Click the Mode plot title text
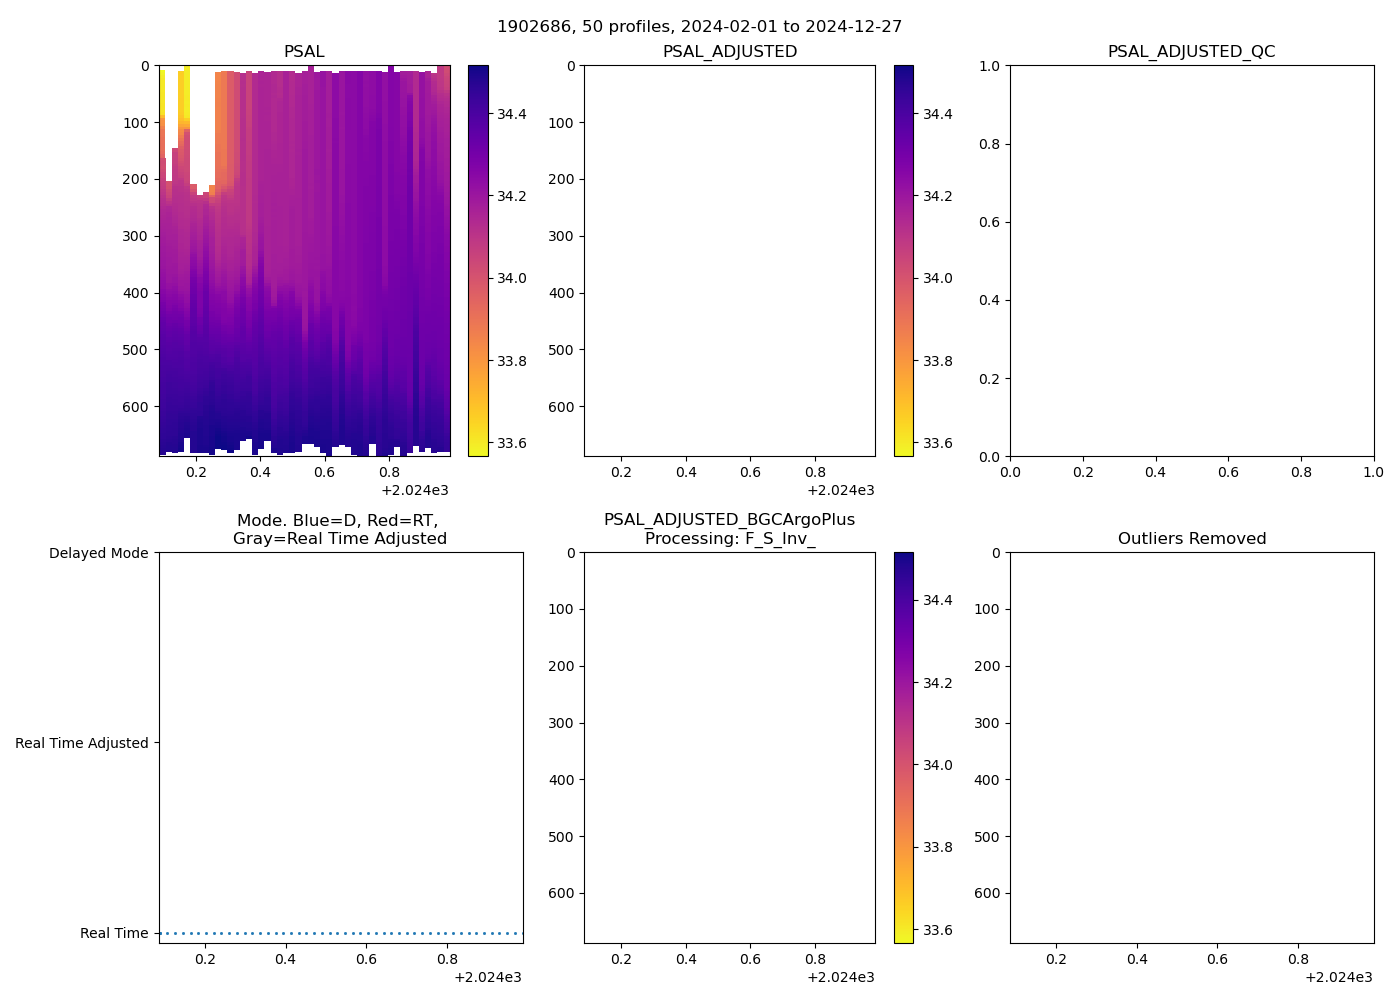 (340, 529)
